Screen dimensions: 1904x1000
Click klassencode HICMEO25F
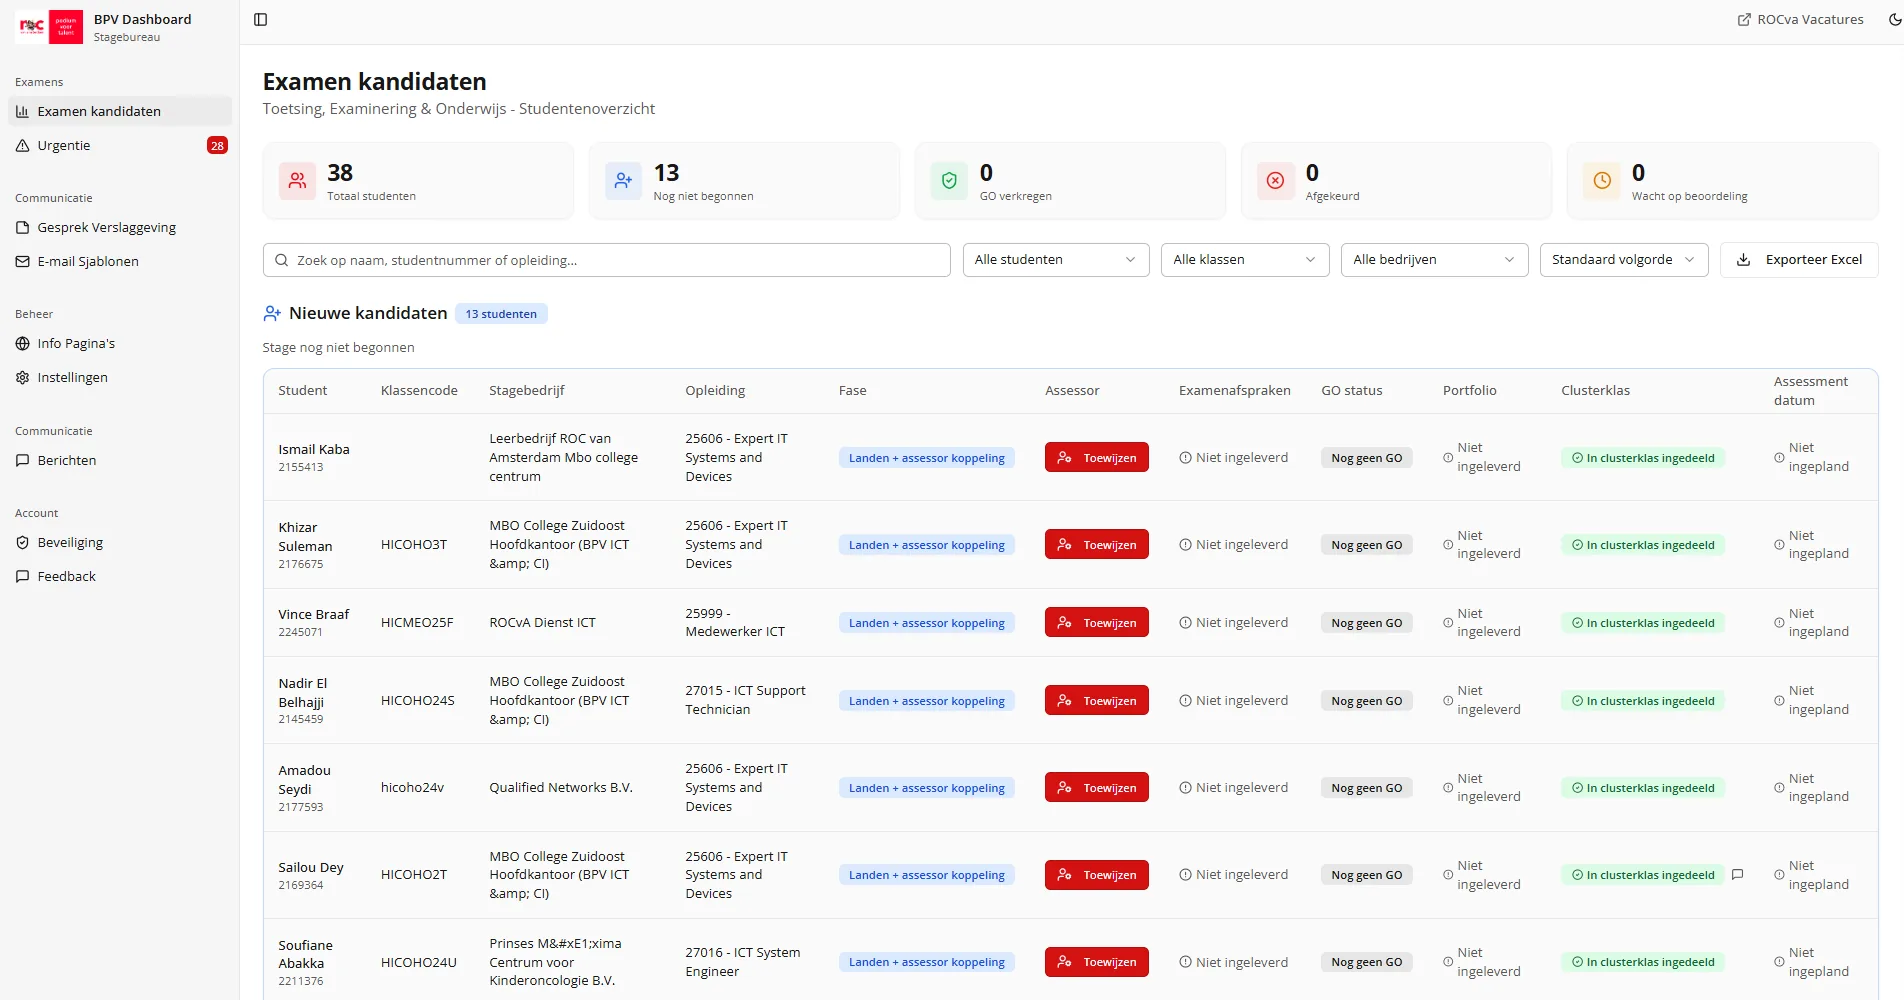[x=417, y=623]
